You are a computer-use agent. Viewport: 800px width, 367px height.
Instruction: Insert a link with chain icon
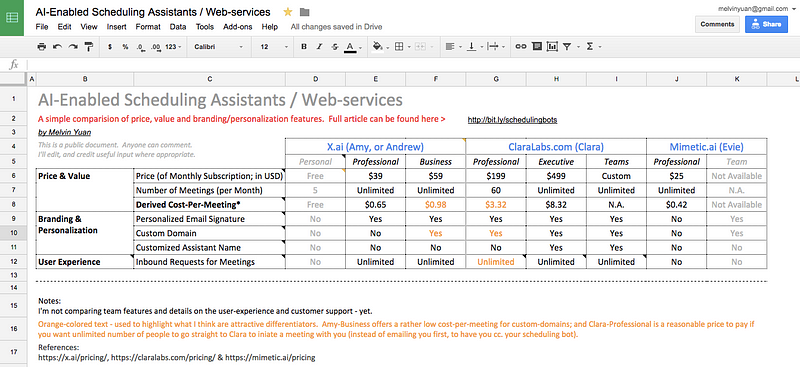(520, 46)
